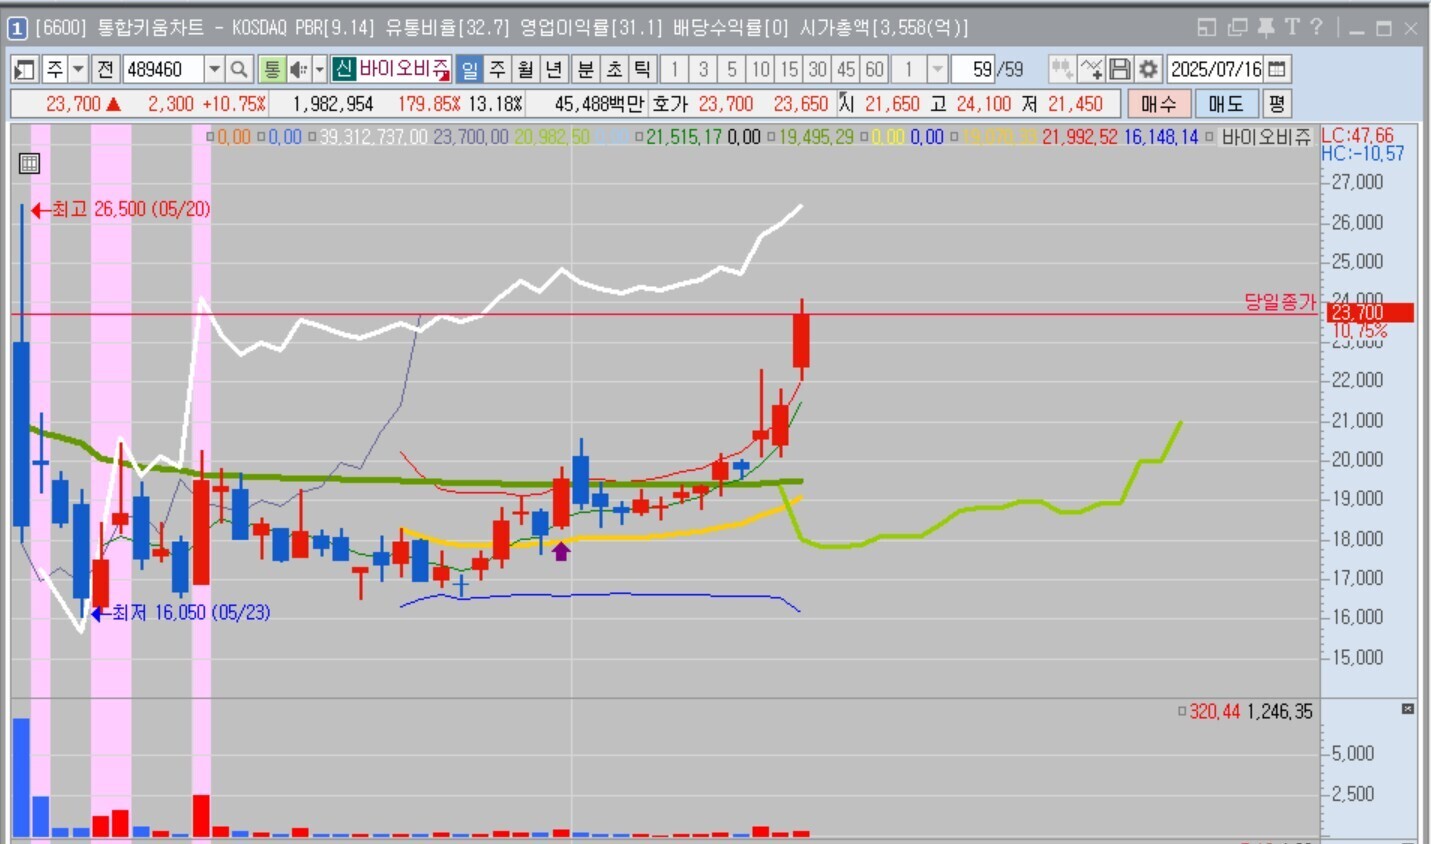This screenshot has height=844, width=1431.
Task: Open dropdown arrow next to speaker icon
Action: click(320, 69)
